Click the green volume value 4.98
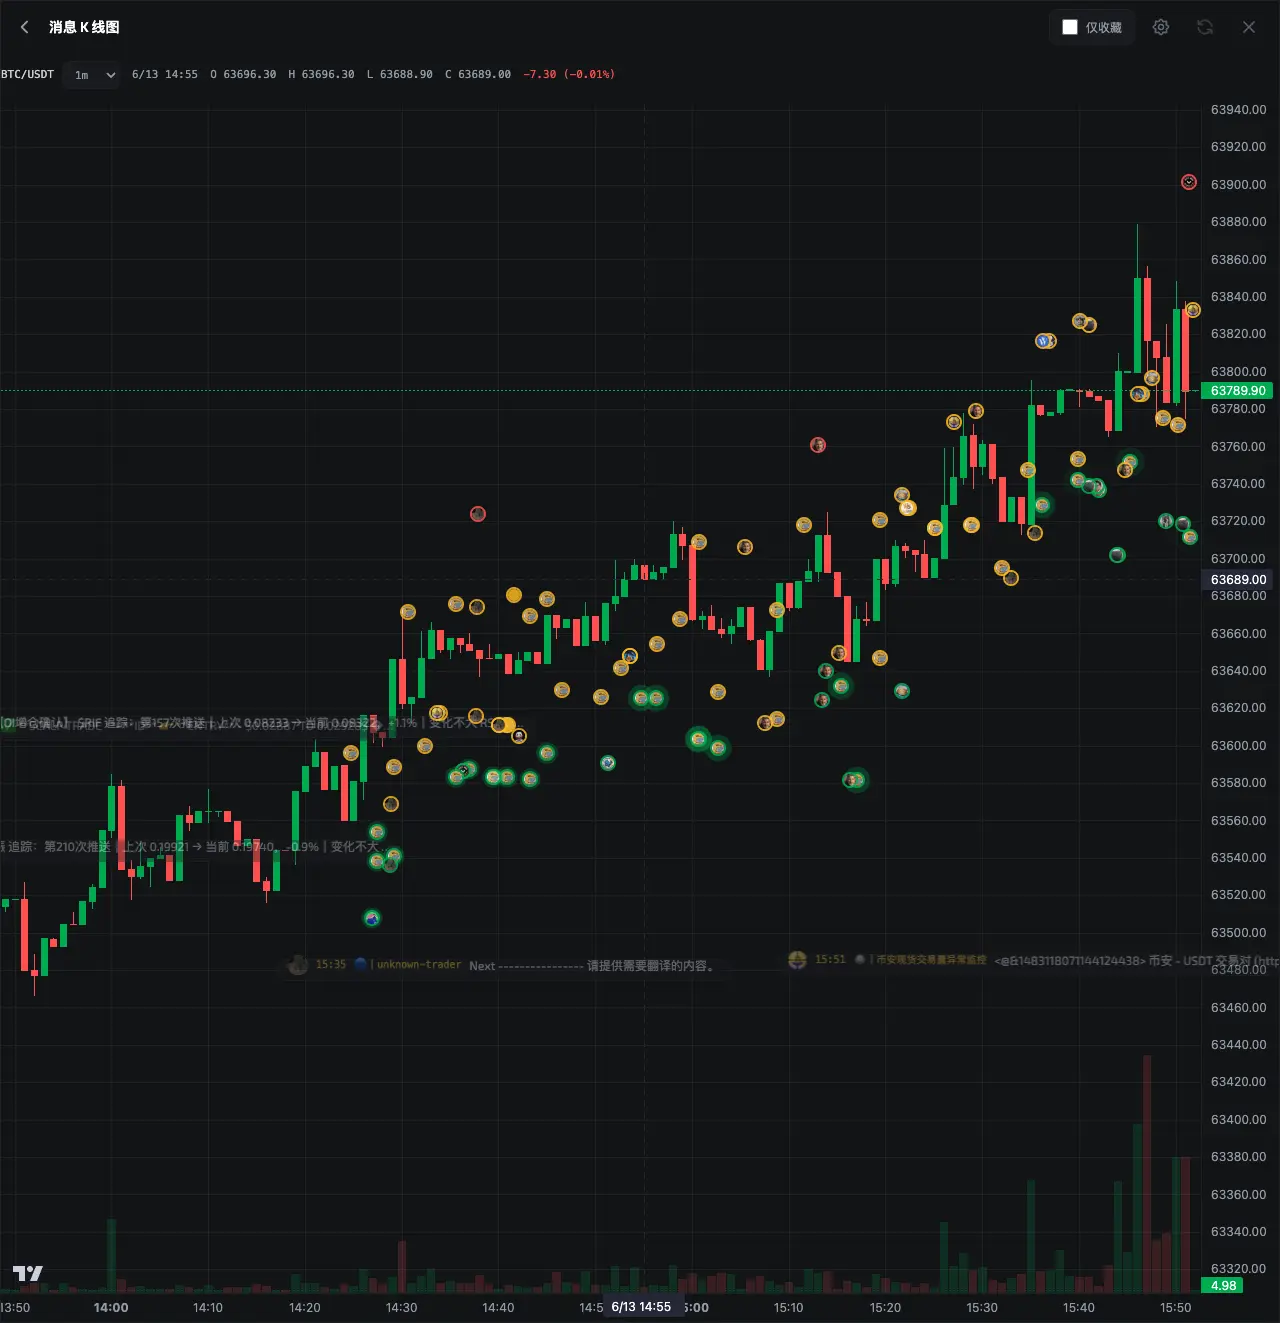Image resolution: width=1280 pixels, height=1323 pixels. click(1223, 1286)
